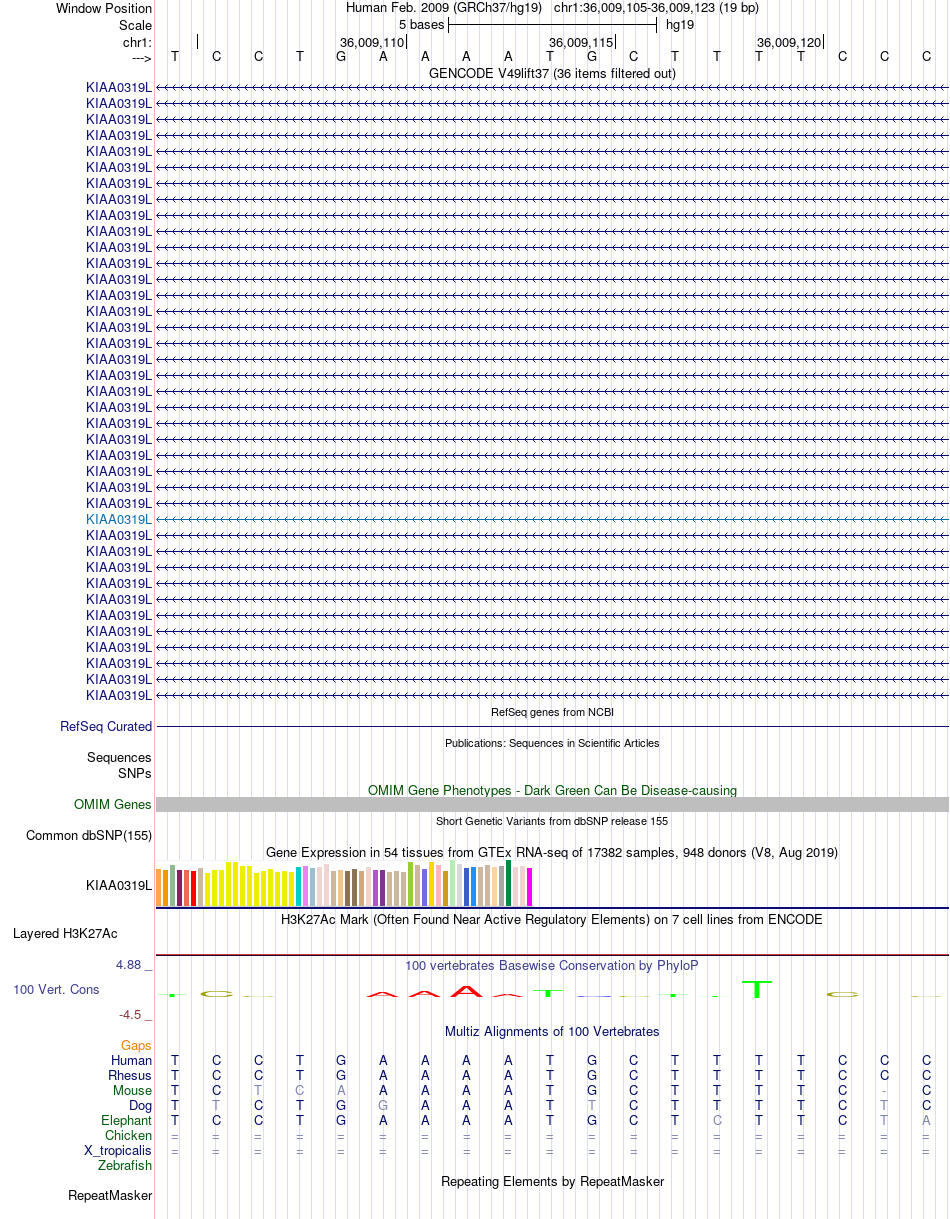
Task: Click the Dog alignment row label
Action: (140, 1105)
